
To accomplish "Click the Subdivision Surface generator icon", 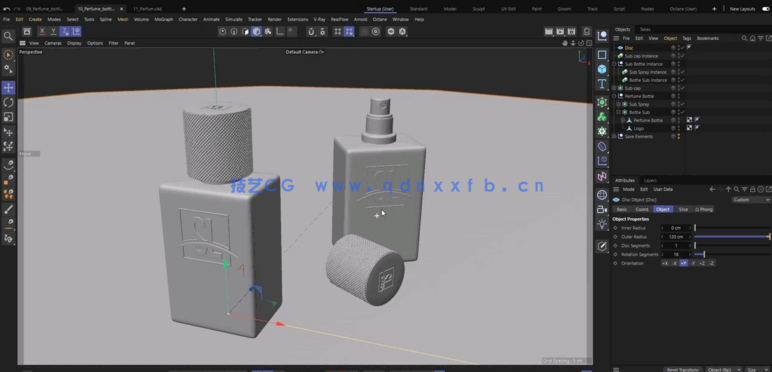I will [602, 102].
